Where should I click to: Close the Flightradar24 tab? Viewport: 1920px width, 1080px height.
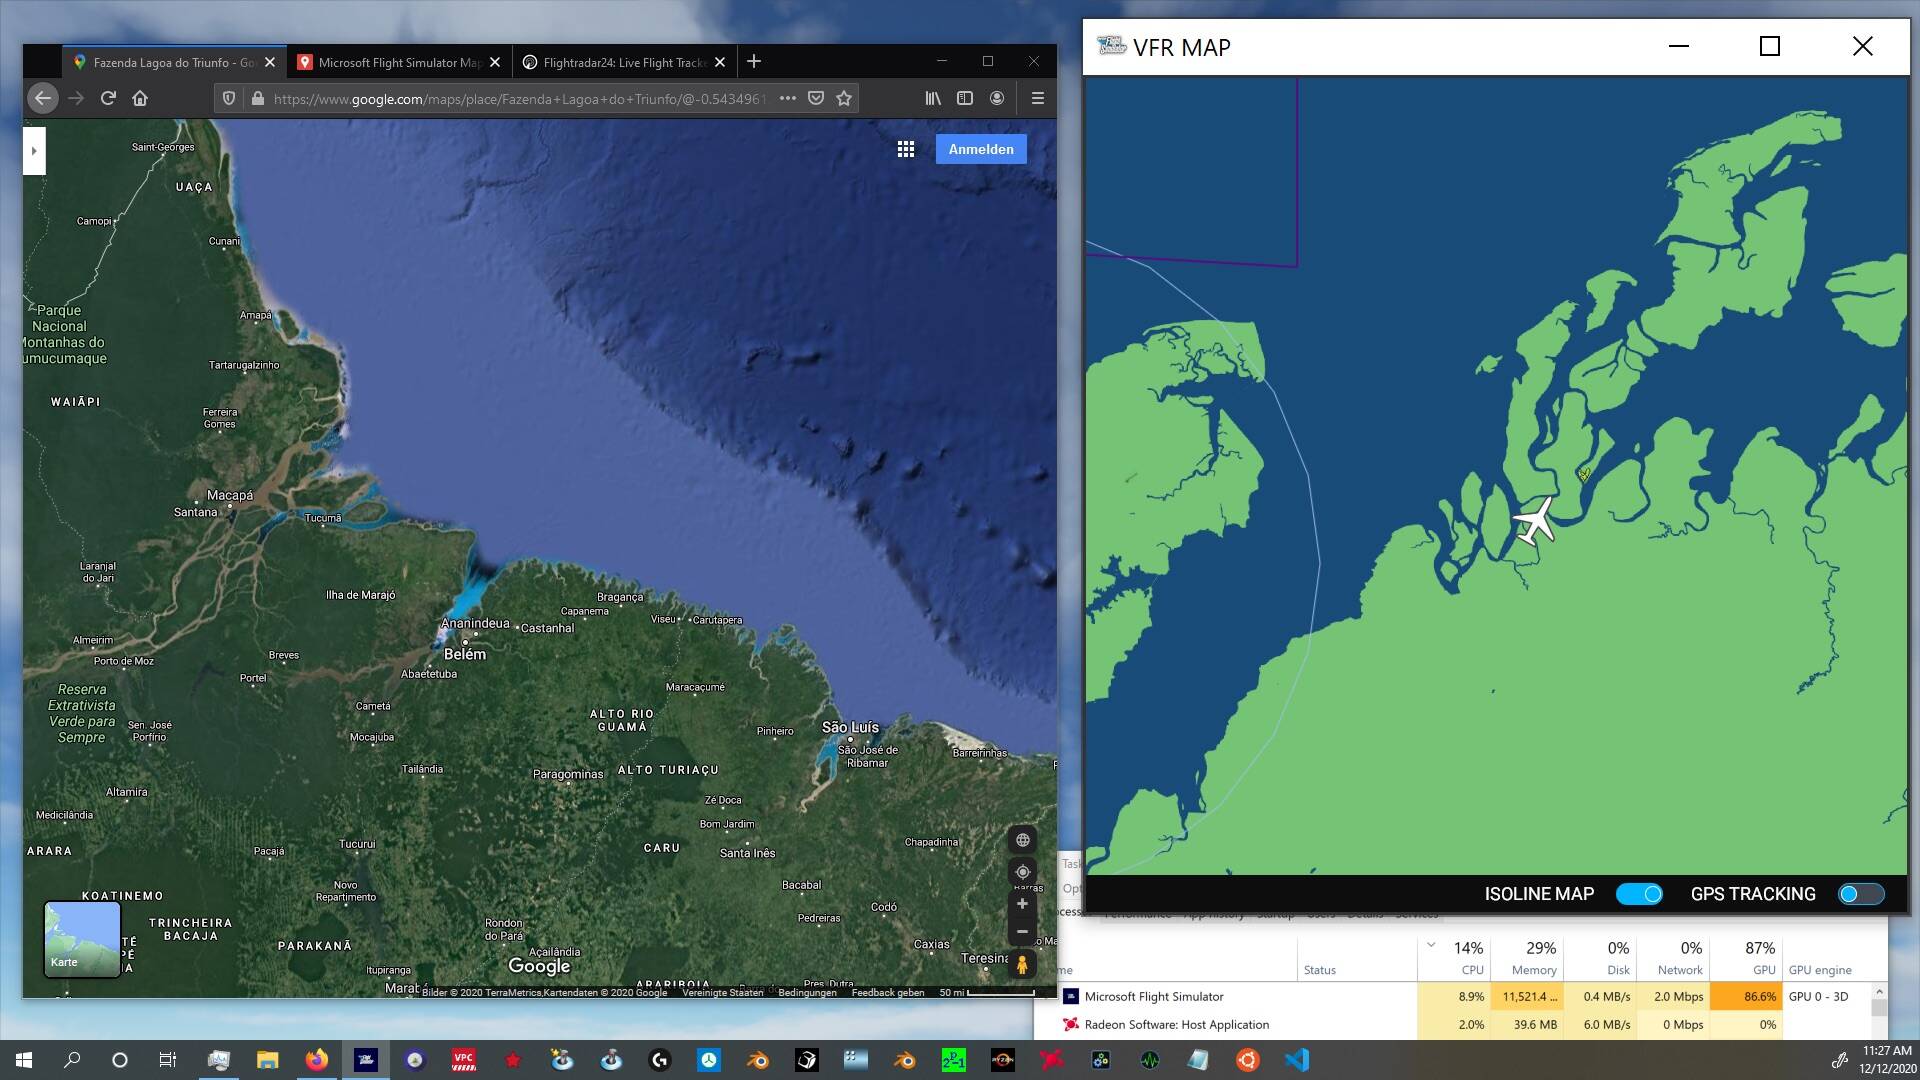click(720, 62)
